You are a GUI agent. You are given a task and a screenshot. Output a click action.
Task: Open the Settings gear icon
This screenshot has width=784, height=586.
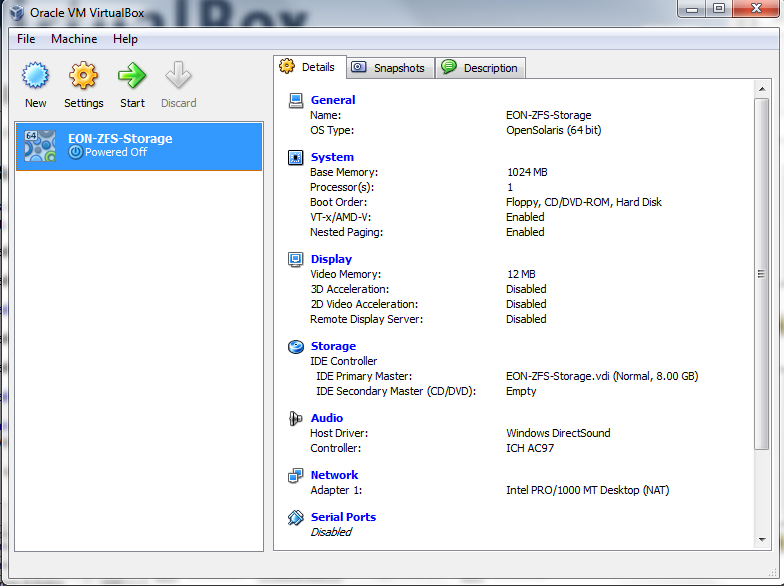83,76
